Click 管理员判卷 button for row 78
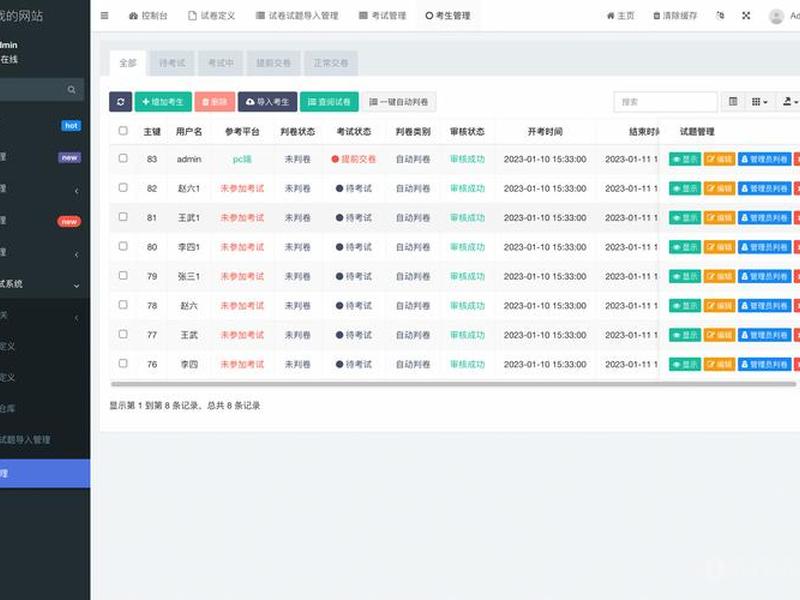Screen dimensions: 800x600 pyautogui.click(x=764, y=306)
